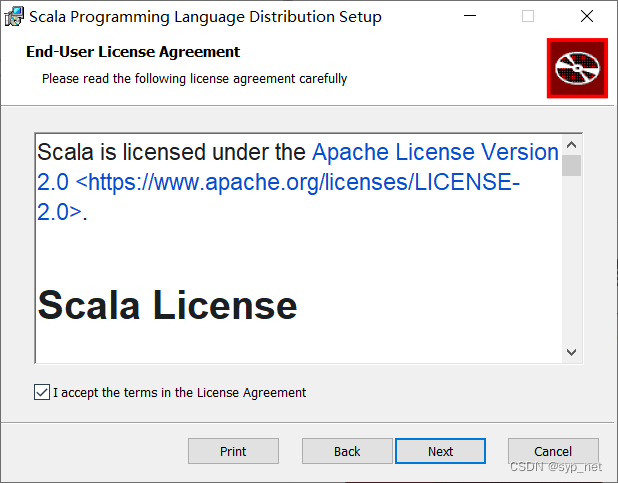
Task: Go back with the Back button
Action: tap(347, 451)
